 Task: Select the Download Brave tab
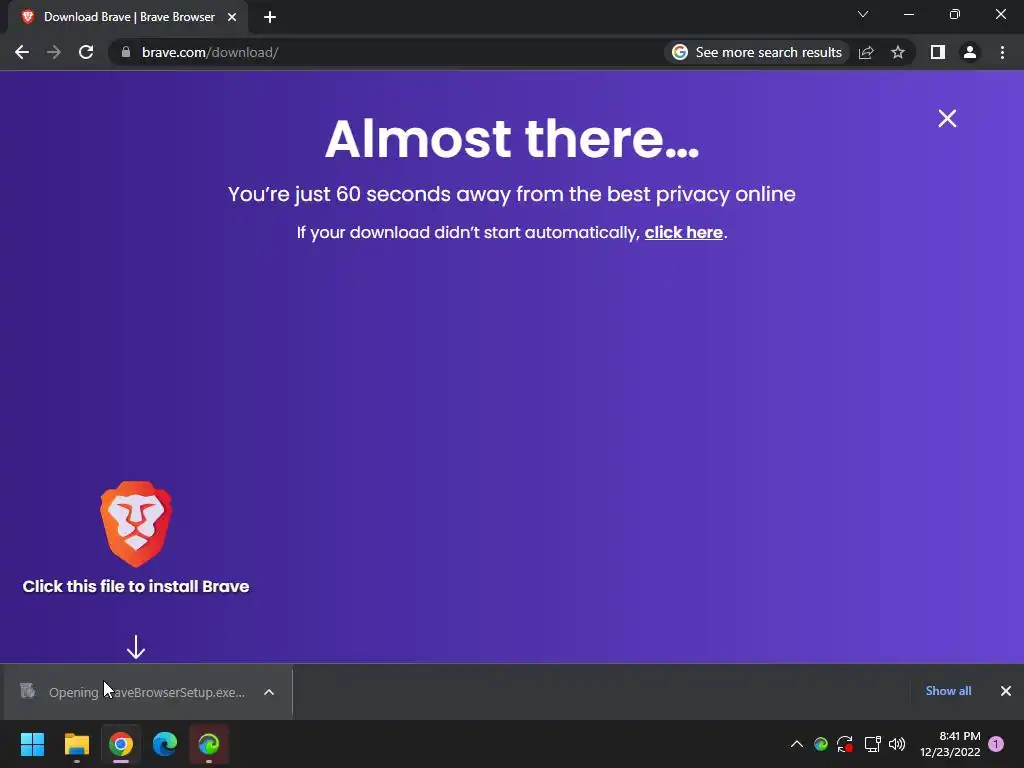coord(129,17)
